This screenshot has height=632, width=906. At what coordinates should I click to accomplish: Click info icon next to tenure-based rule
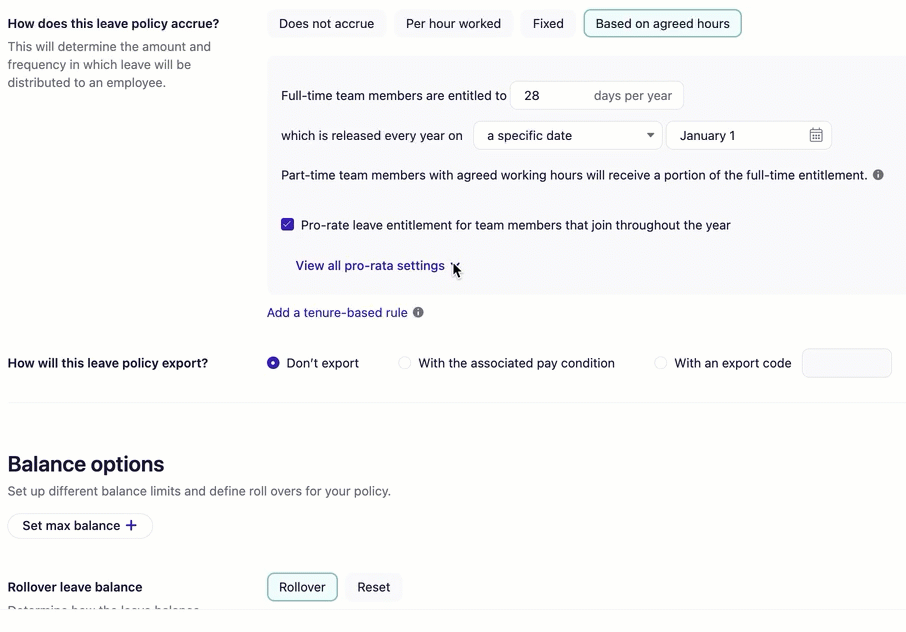(418, 313)
